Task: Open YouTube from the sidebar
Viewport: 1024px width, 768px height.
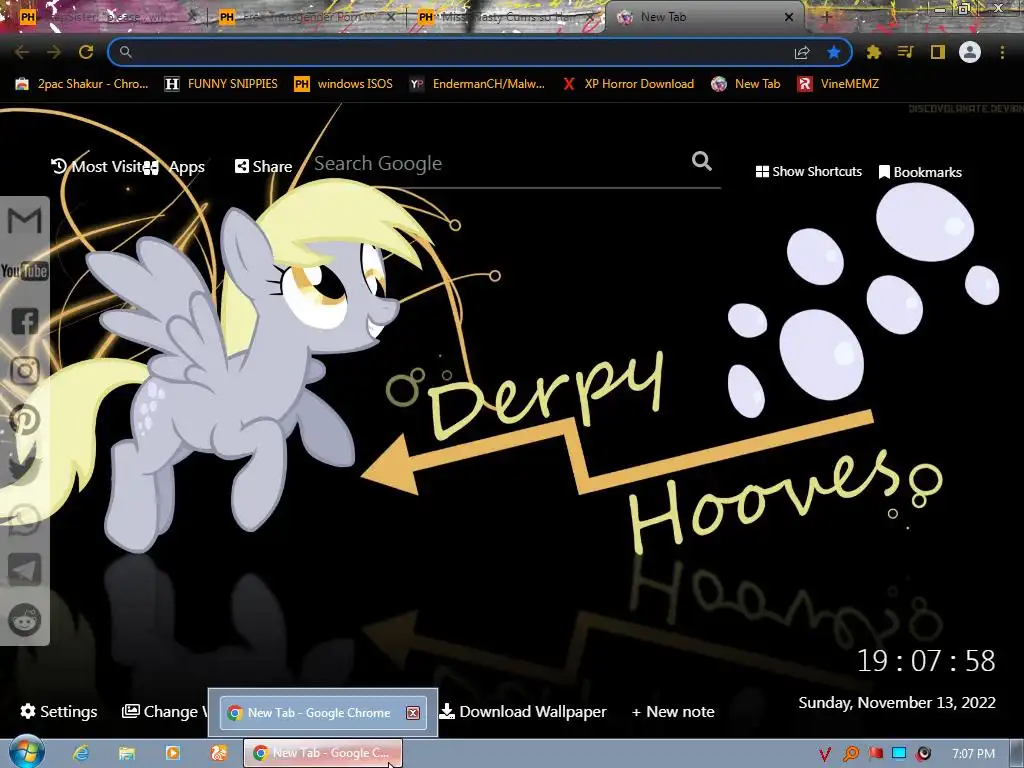Action: 25,270
